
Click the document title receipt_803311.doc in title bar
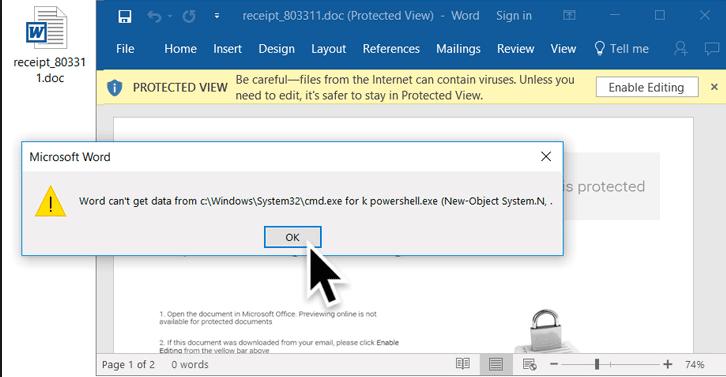tap(293, 16)
